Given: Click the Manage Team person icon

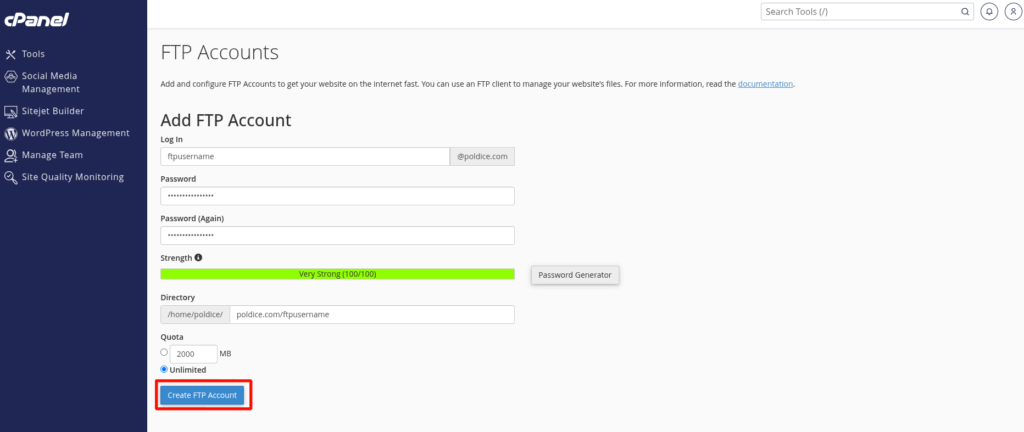Looking at the screenshot, I should click(11, 155).
